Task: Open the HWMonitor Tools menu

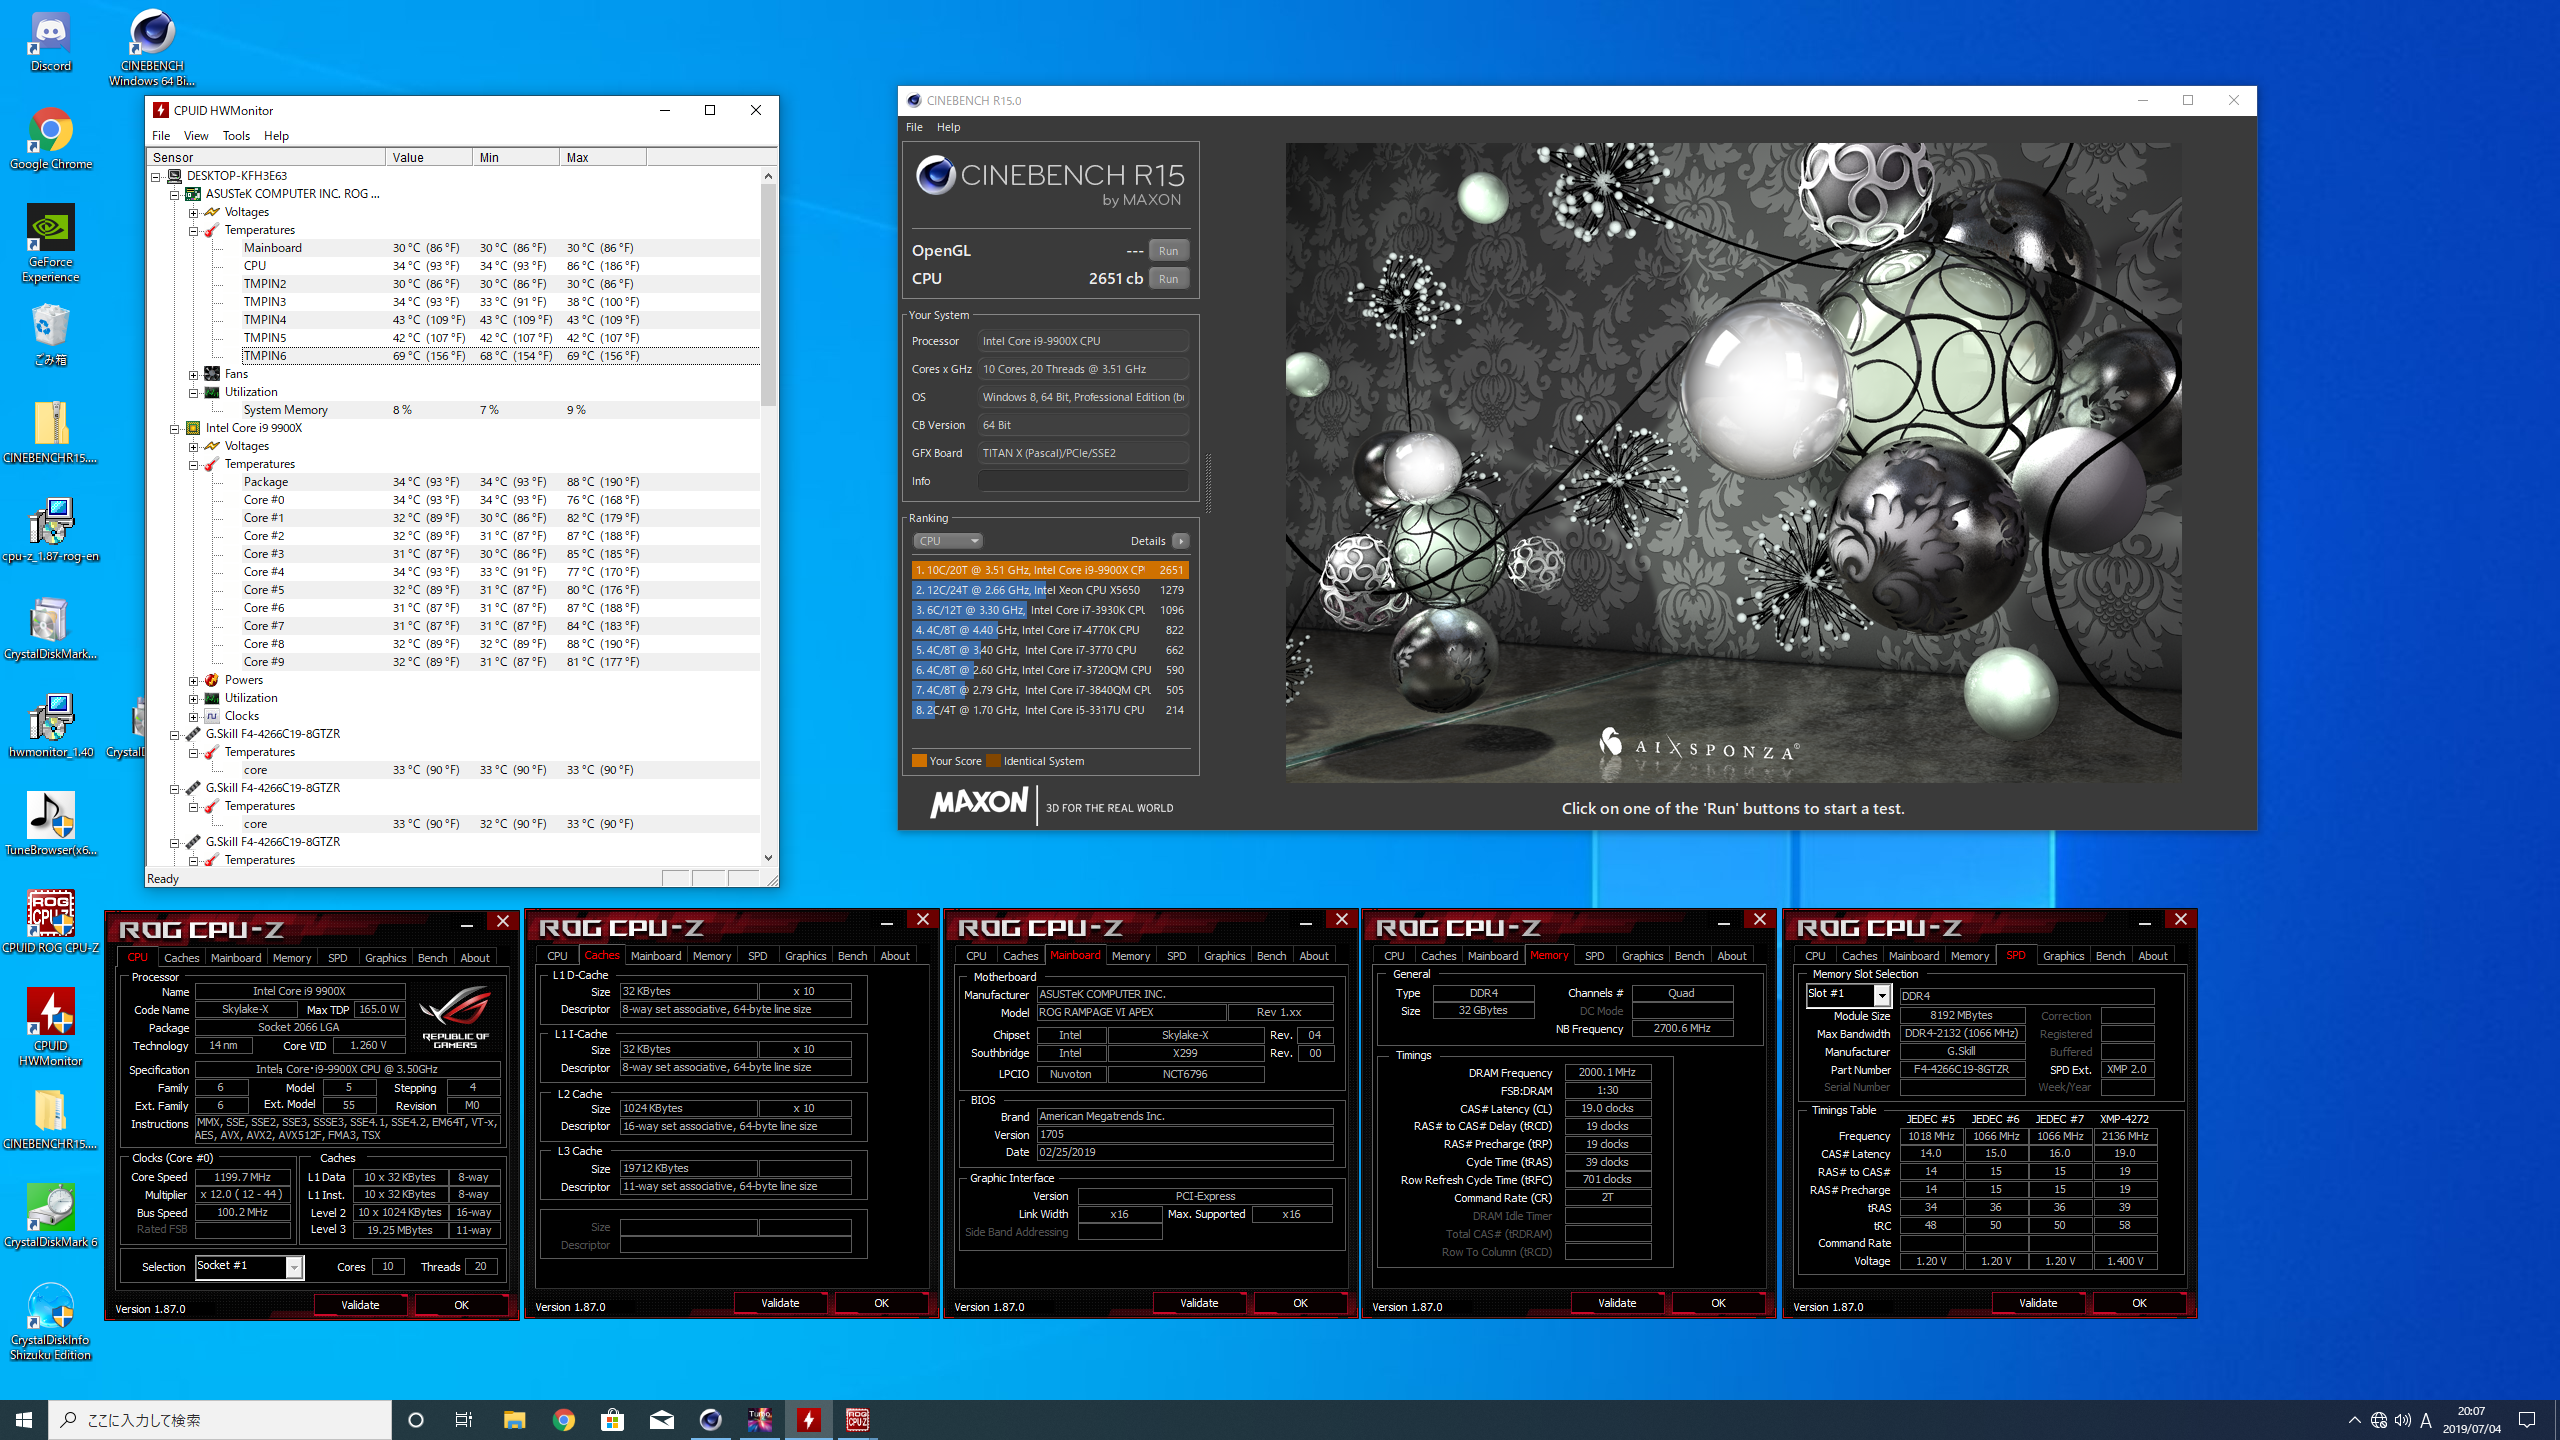Action: tap(236, 136)
